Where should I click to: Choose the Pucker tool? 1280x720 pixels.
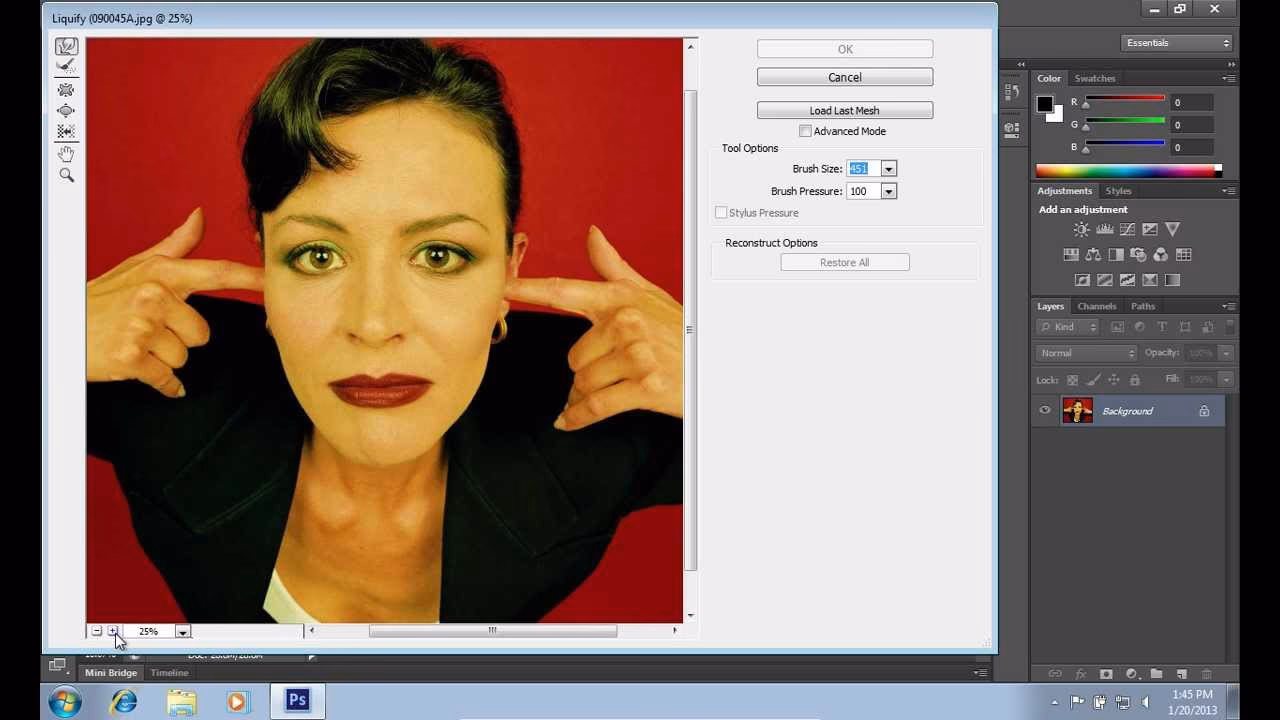click(x=66, y=90)
